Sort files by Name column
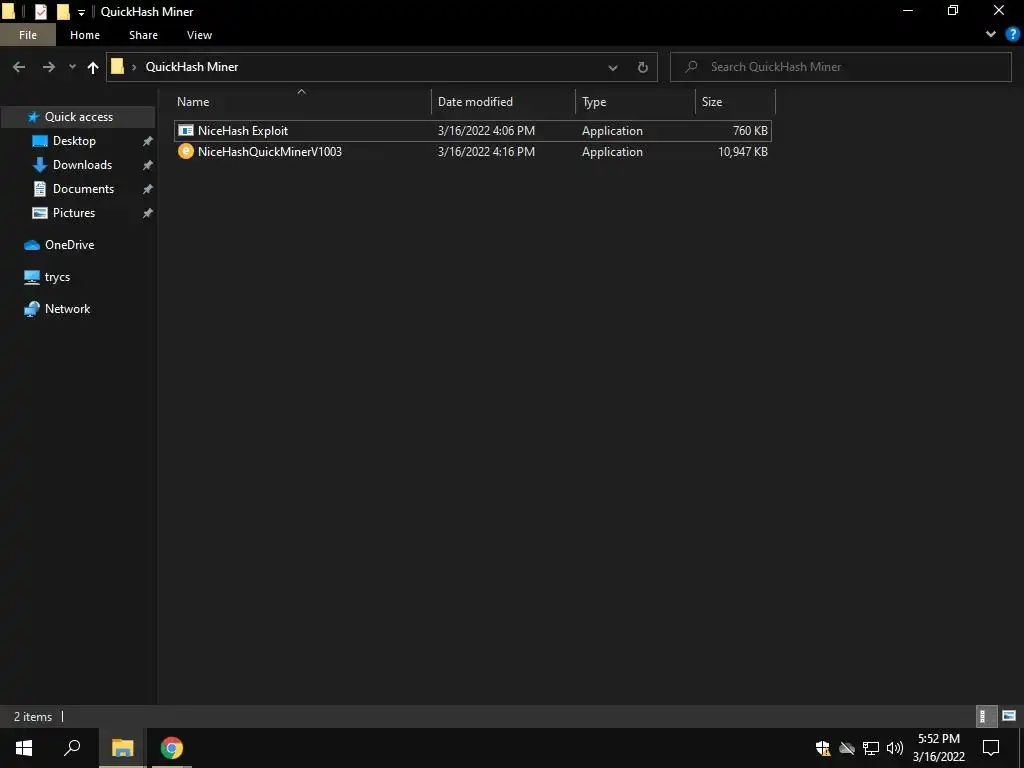Image resolution: width=1024 pixels, height=768 pixels. click(x=301, y=102)
